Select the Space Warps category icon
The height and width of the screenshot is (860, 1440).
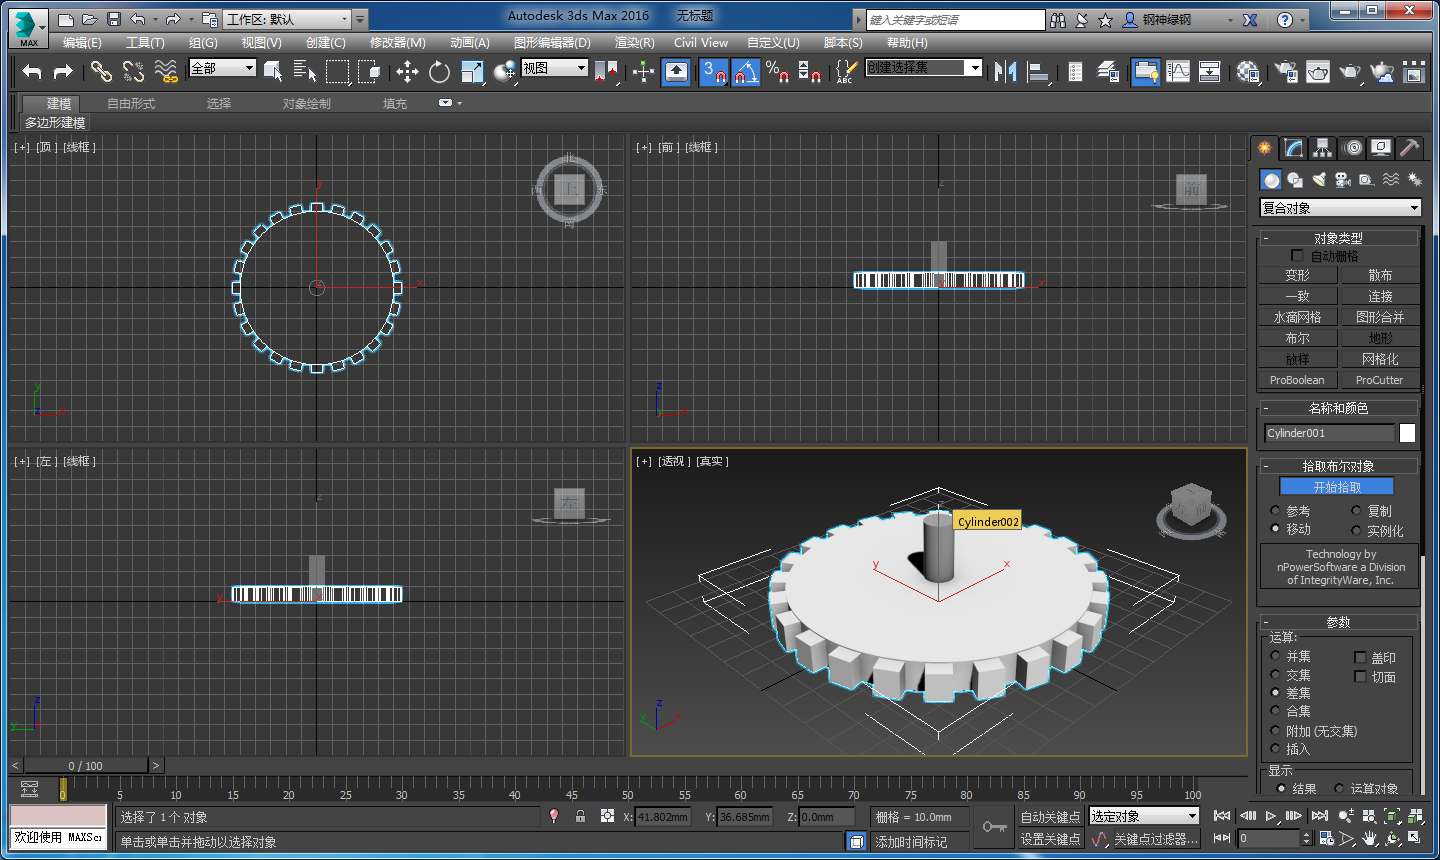point(1391,180)
